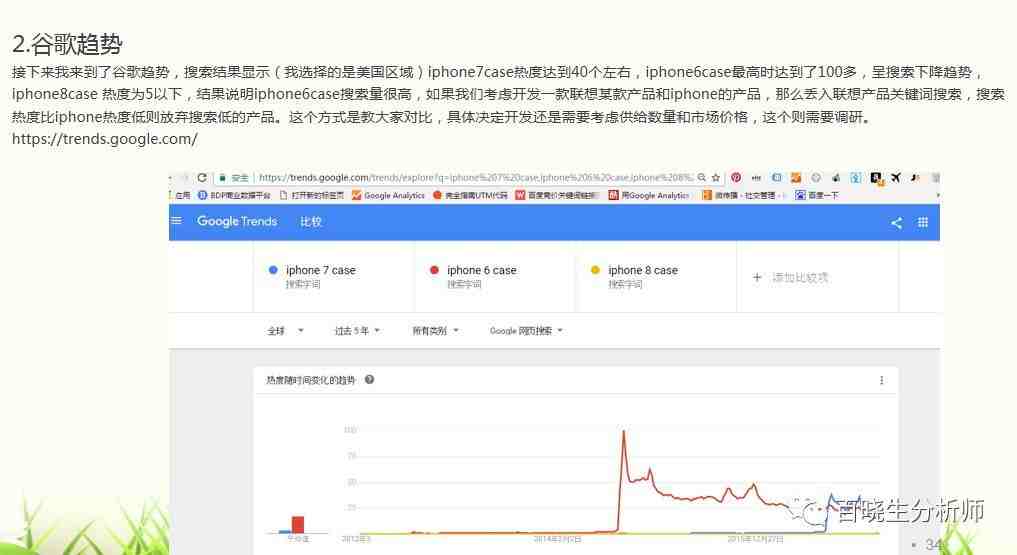Open the BDP商业数据平台 bookmark

coord(234,195)
